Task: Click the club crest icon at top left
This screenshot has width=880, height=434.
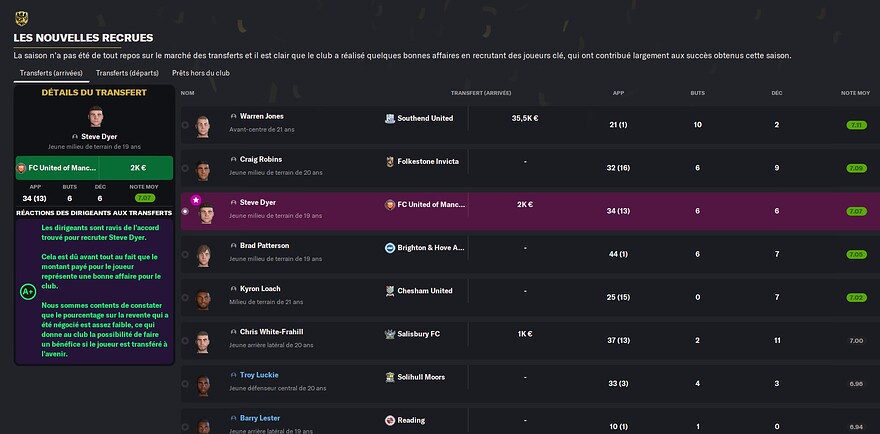Action: pos(21,19)
